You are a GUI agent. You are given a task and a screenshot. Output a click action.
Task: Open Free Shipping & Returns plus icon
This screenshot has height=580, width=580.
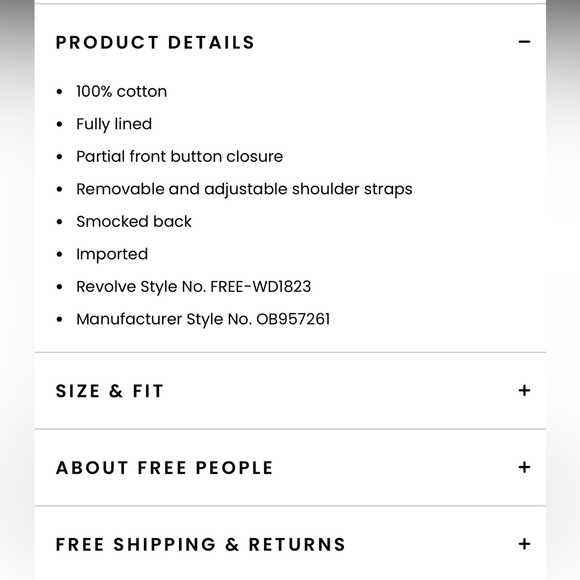[x=524, y=544]
